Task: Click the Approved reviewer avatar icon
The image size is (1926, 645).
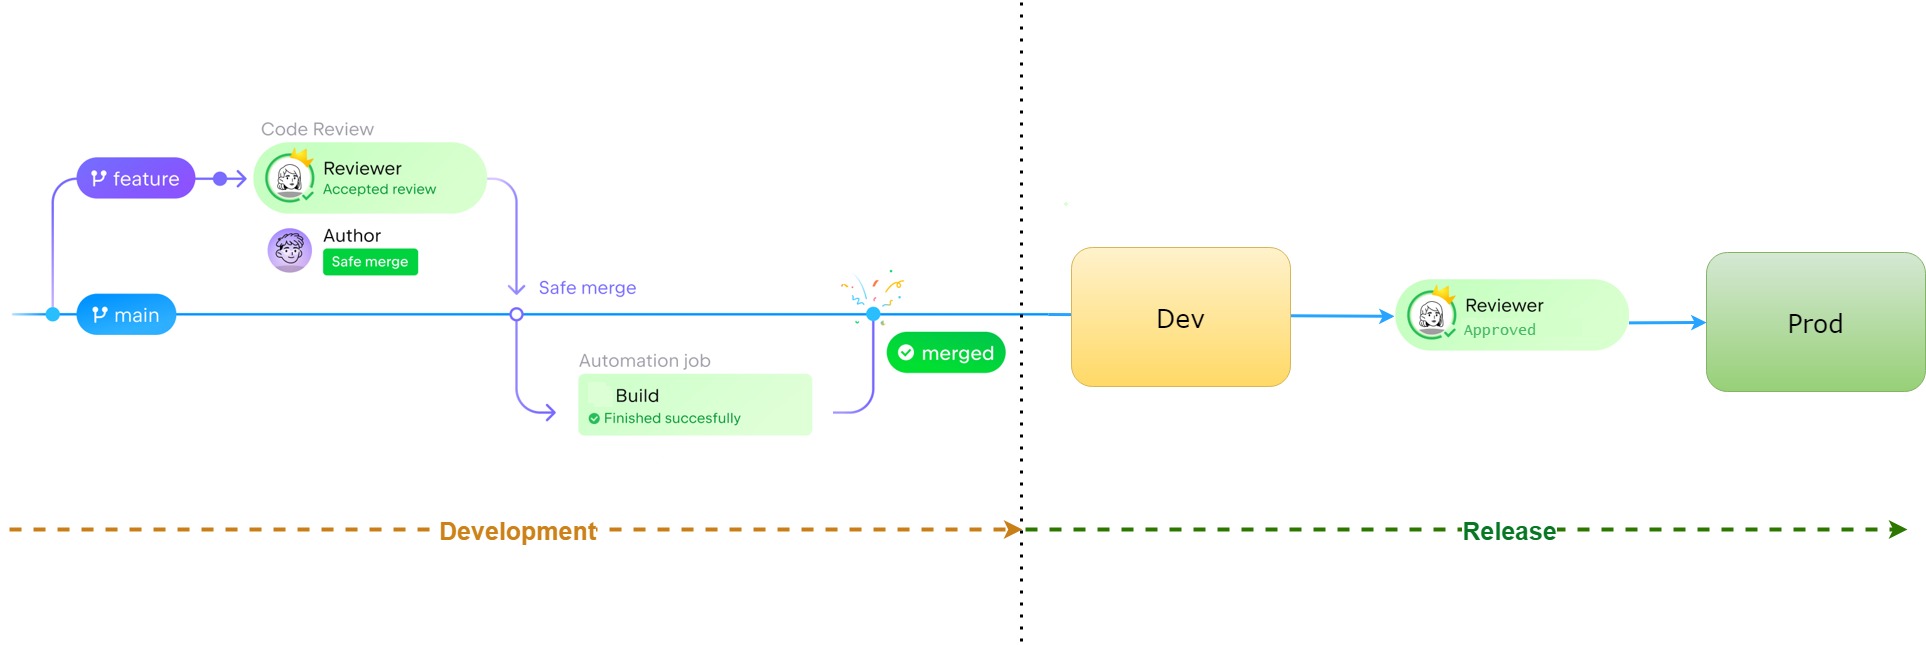Action: tap(1431, 315)
